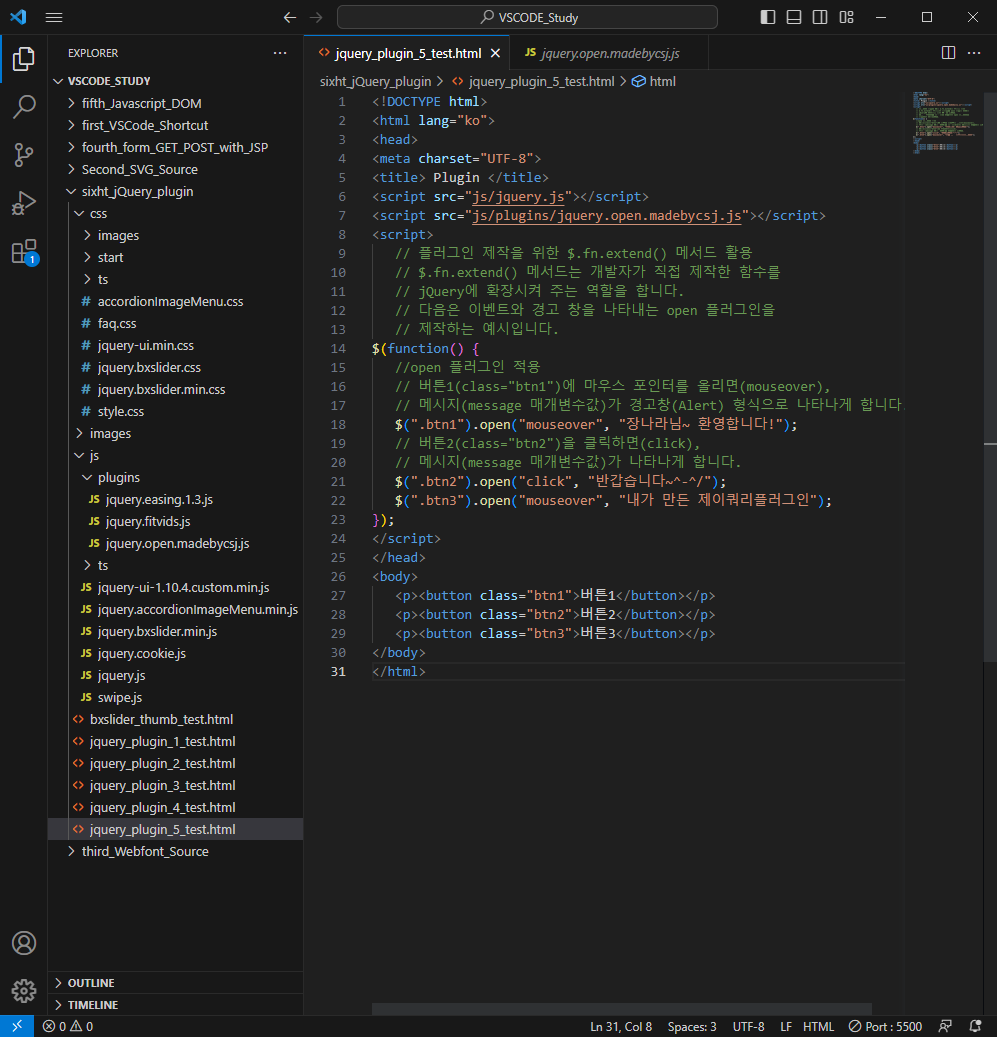Click line number 14 in gutter
This screenshot has height=1037, width=997.
(x=338, y=349)
